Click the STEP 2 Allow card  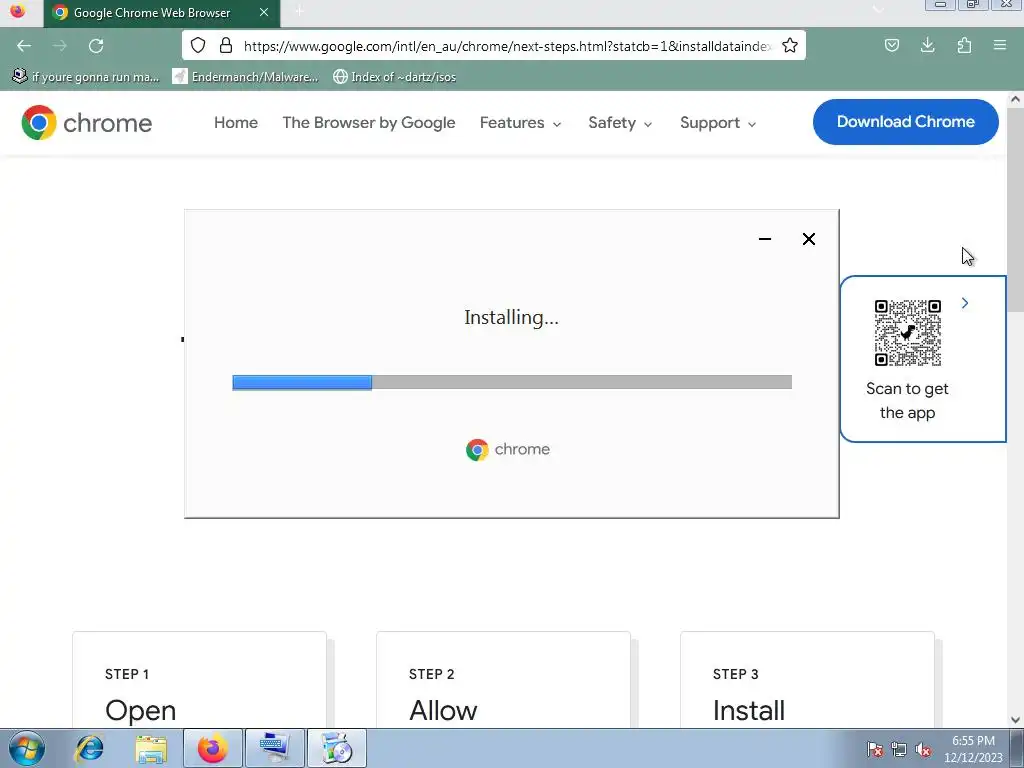503,679
